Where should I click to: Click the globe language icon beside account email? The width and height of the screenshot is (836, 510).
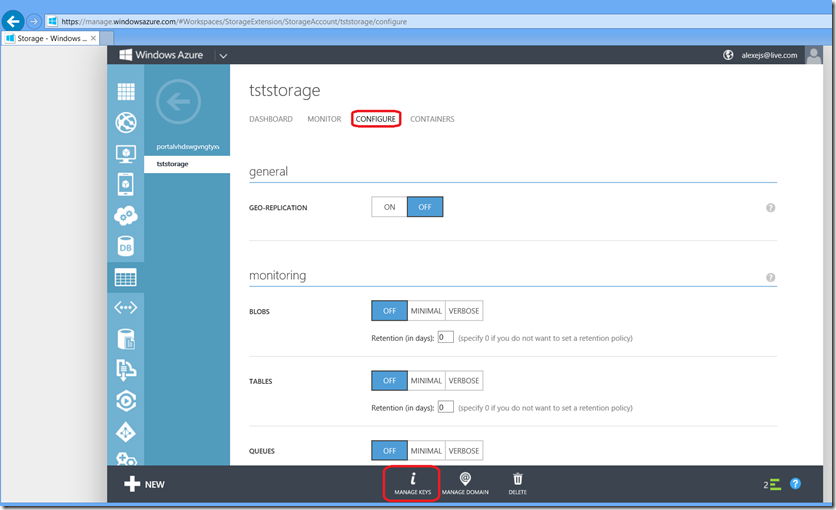click(728, 55)
